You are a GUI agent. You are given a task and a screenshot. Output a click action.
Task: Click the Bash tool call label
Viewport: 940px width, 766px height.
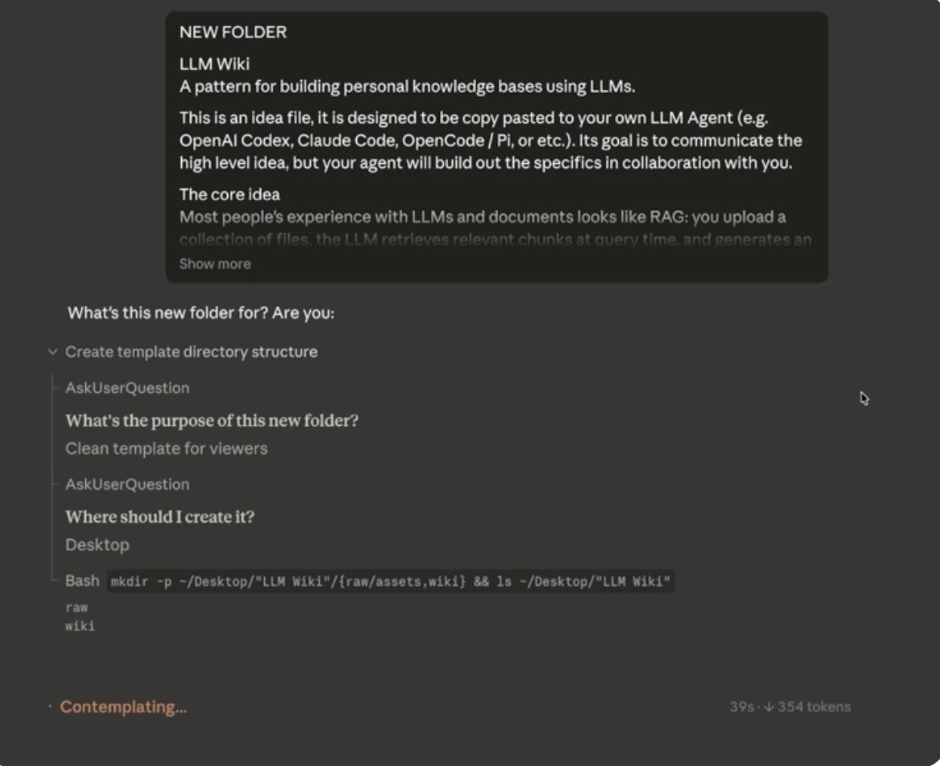coord(82,581)
